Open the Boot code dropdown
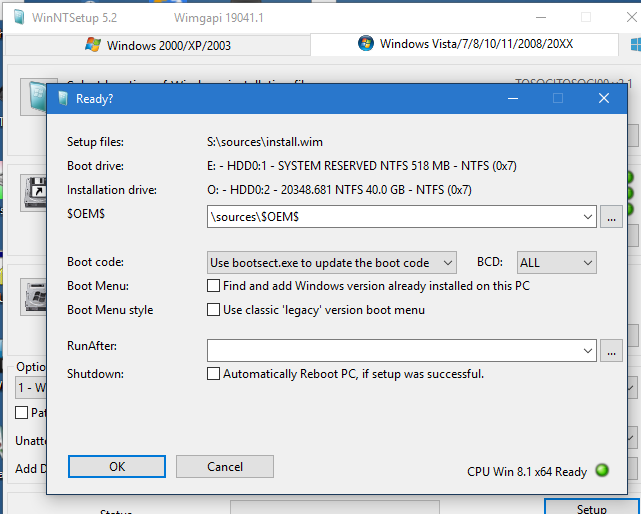 tap(332, 262)
